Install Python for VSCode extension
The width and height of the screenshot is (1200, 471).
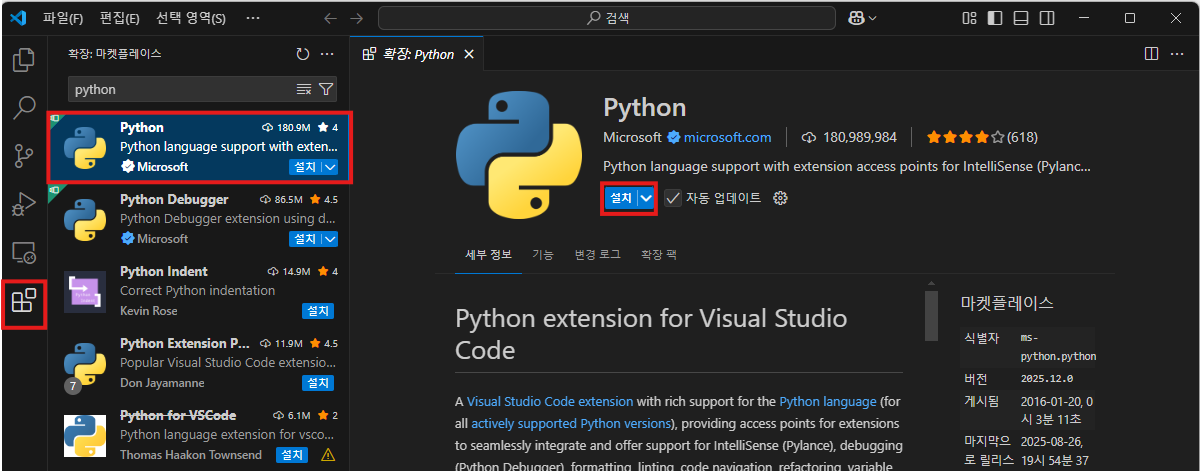[291, 455]
